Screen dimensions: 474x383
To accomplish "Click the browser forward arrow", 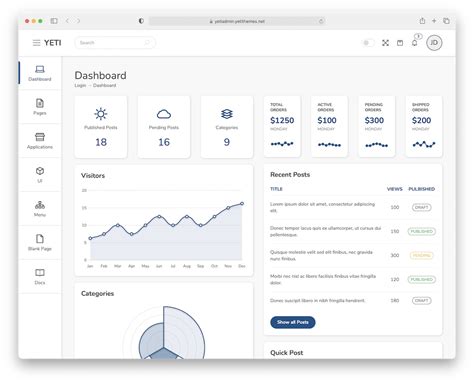I will 78,21.
